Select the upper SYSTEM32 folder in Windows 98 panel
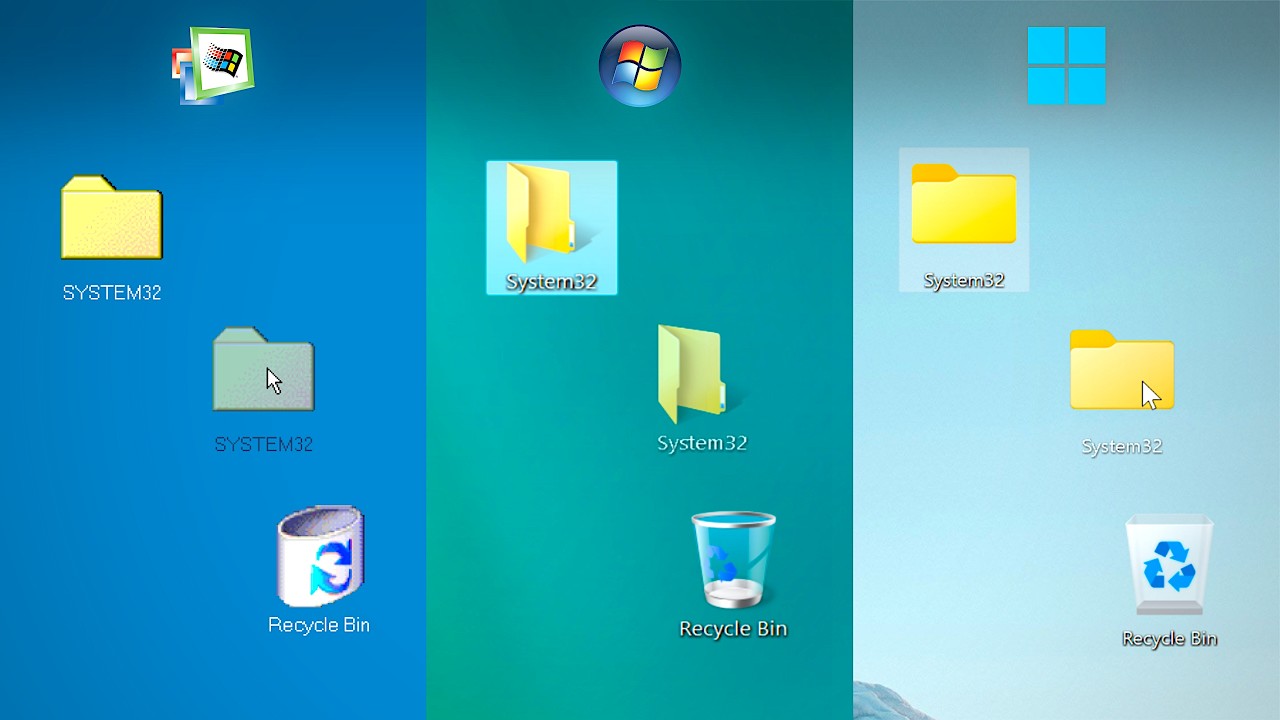The image size is (1280, 720). [112, 217]
